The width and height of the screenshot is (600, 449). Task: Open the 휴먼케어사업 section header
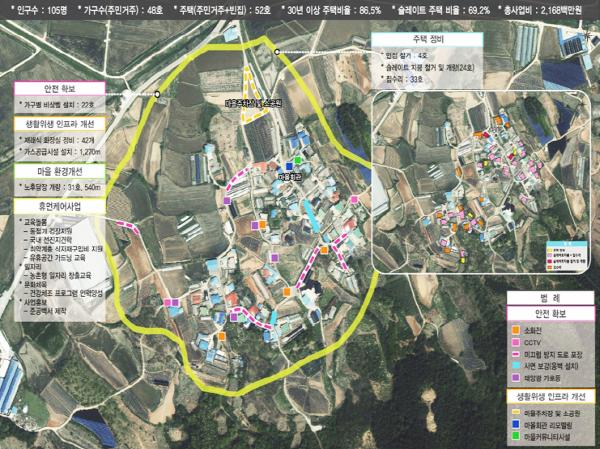coord(52,205)
